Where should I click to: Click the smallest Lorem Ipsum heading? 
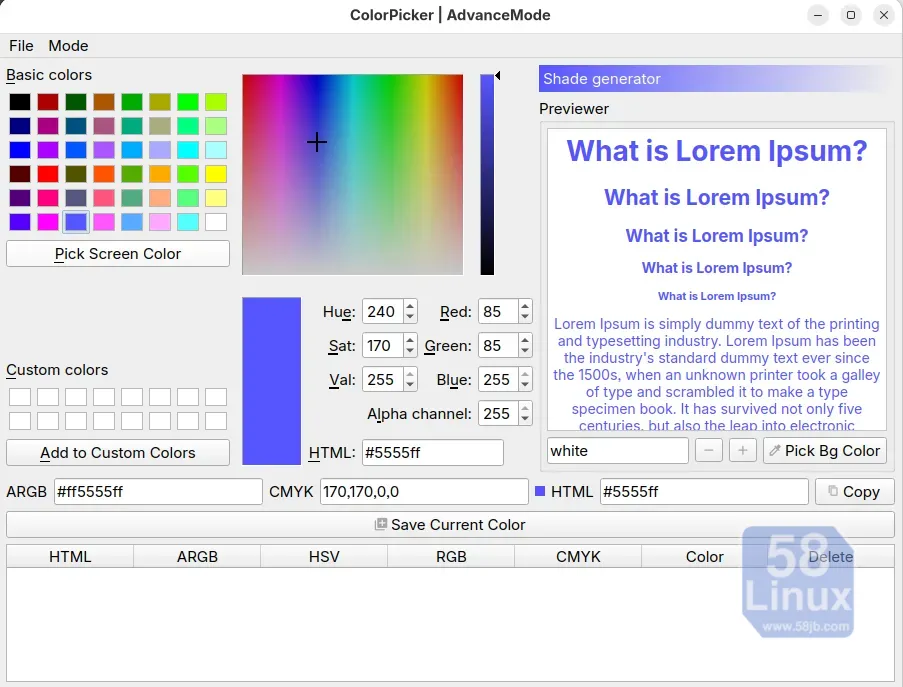pyautogui.click(x=716, y=296)
